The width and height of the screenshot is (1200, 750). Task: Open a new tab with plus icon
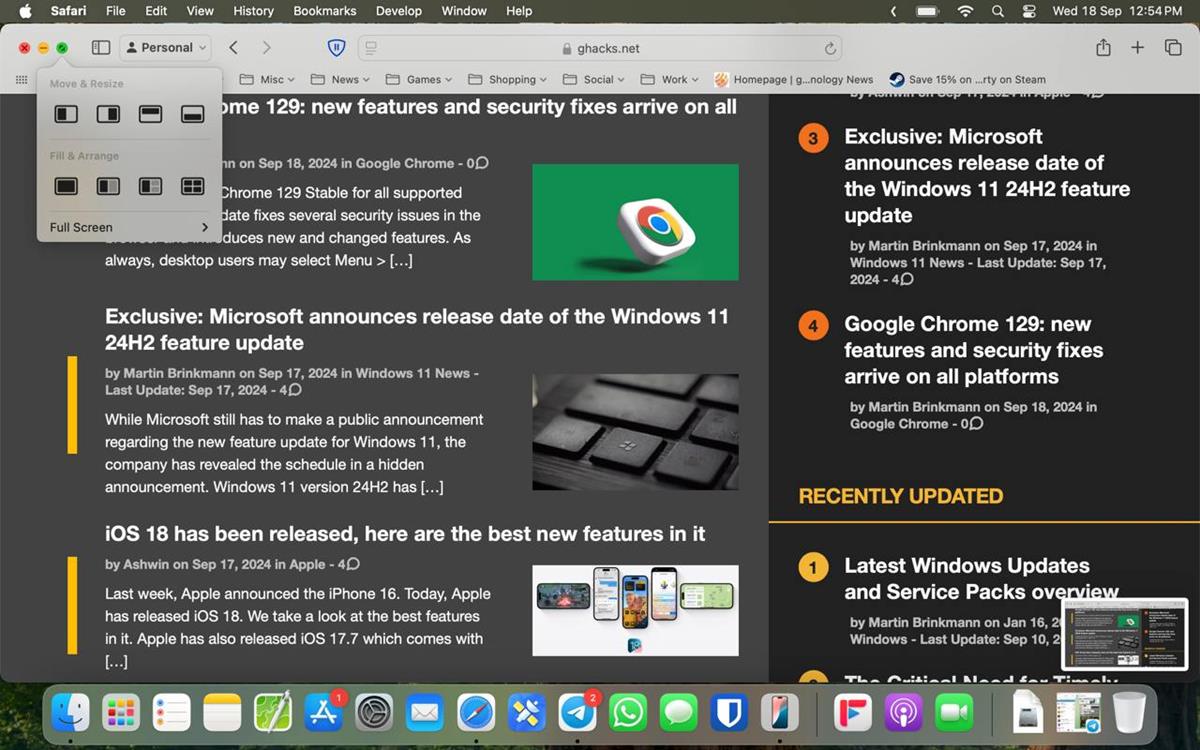coord(1137,47)
